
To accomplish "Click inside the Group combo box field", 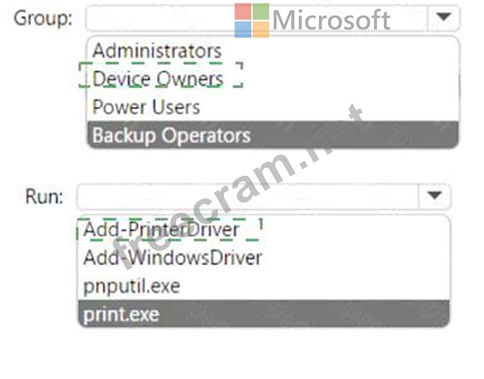I will coord(256,18).
